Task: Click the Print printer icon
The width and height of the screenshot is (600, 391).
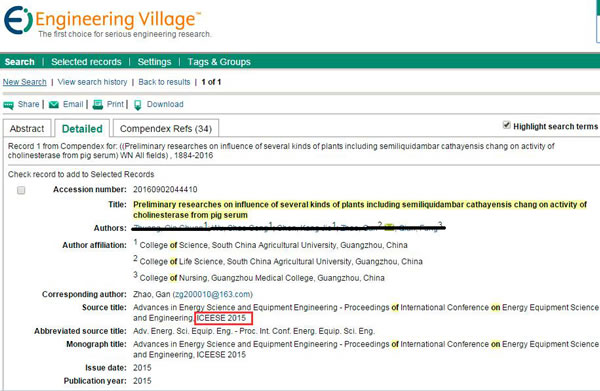Action: (98, 104)
